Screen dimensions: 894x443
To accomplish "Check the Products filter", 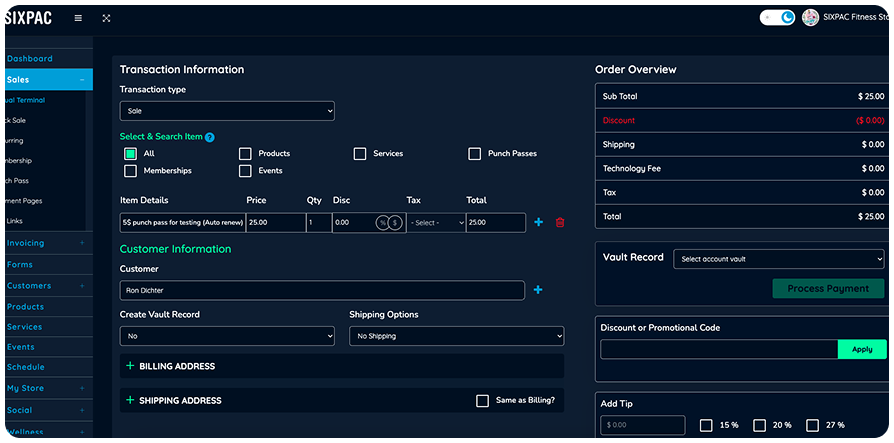I will point(245,154).
